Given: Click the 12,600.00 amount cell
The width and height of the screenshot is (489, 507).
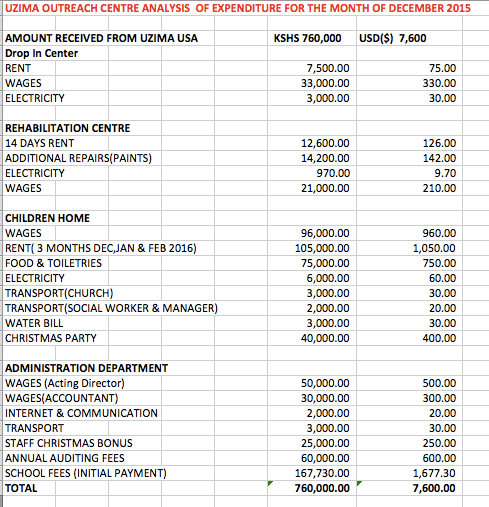Looking at the screenshot, I should [325, 143].
